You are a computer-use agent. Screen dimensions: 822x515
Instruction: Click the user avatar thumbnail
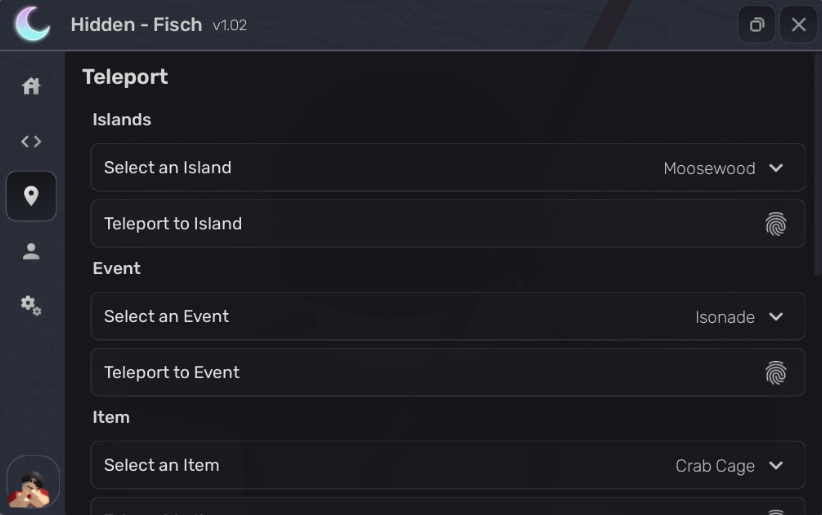coord(32,483)
